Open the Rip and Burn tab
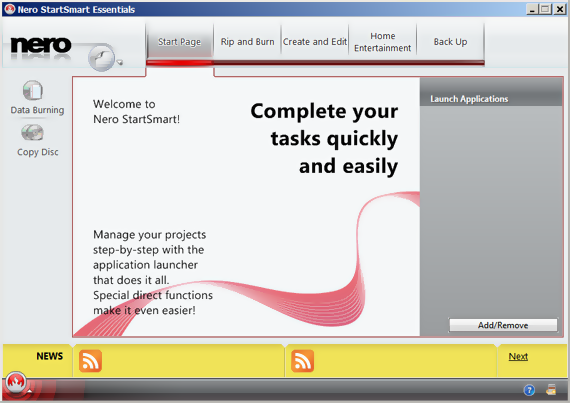 pyautogui.click(x=247, y=41)
